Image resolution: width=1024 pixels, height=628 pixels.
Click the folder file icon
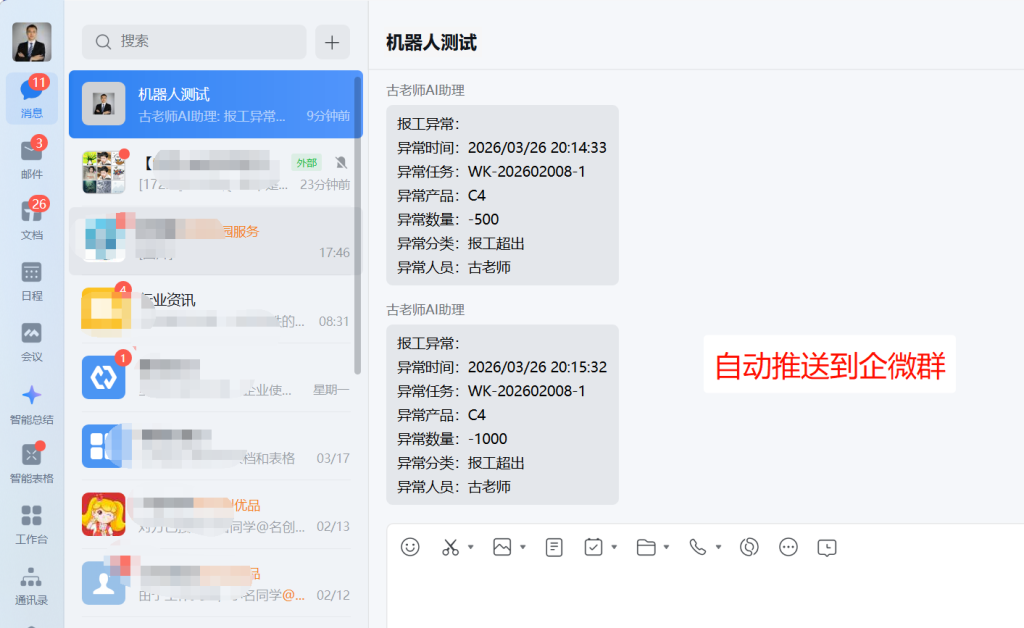pos(646,547)
